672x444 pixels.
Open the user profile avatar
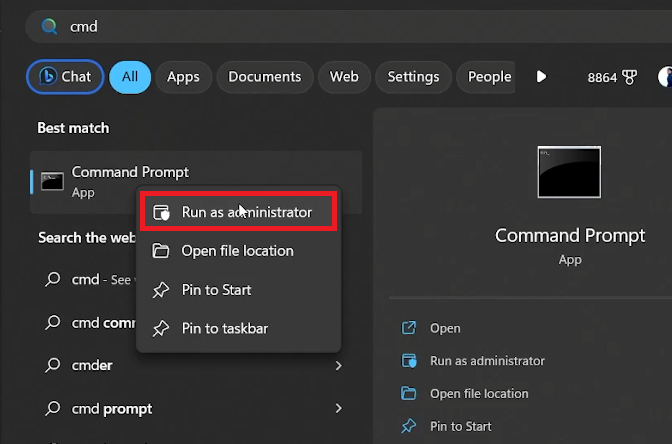[665, 77]
